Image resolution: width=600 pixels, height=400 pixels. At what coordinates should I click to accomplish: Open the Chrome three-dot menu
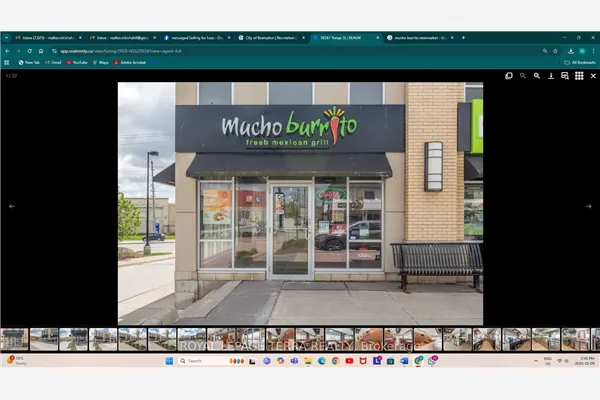[x=593, y=51]
